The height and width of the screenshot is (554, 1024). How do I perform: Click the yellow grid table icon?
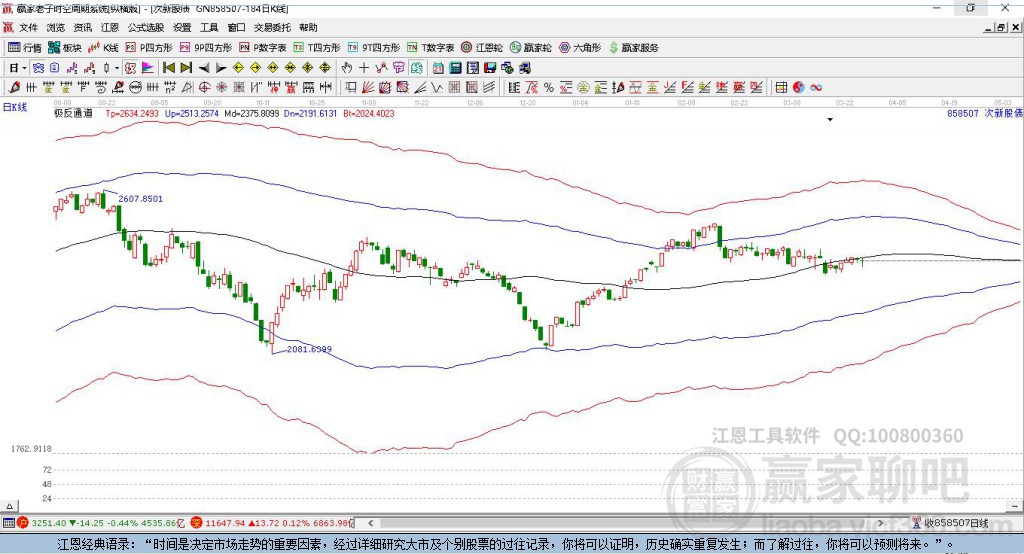781,88
